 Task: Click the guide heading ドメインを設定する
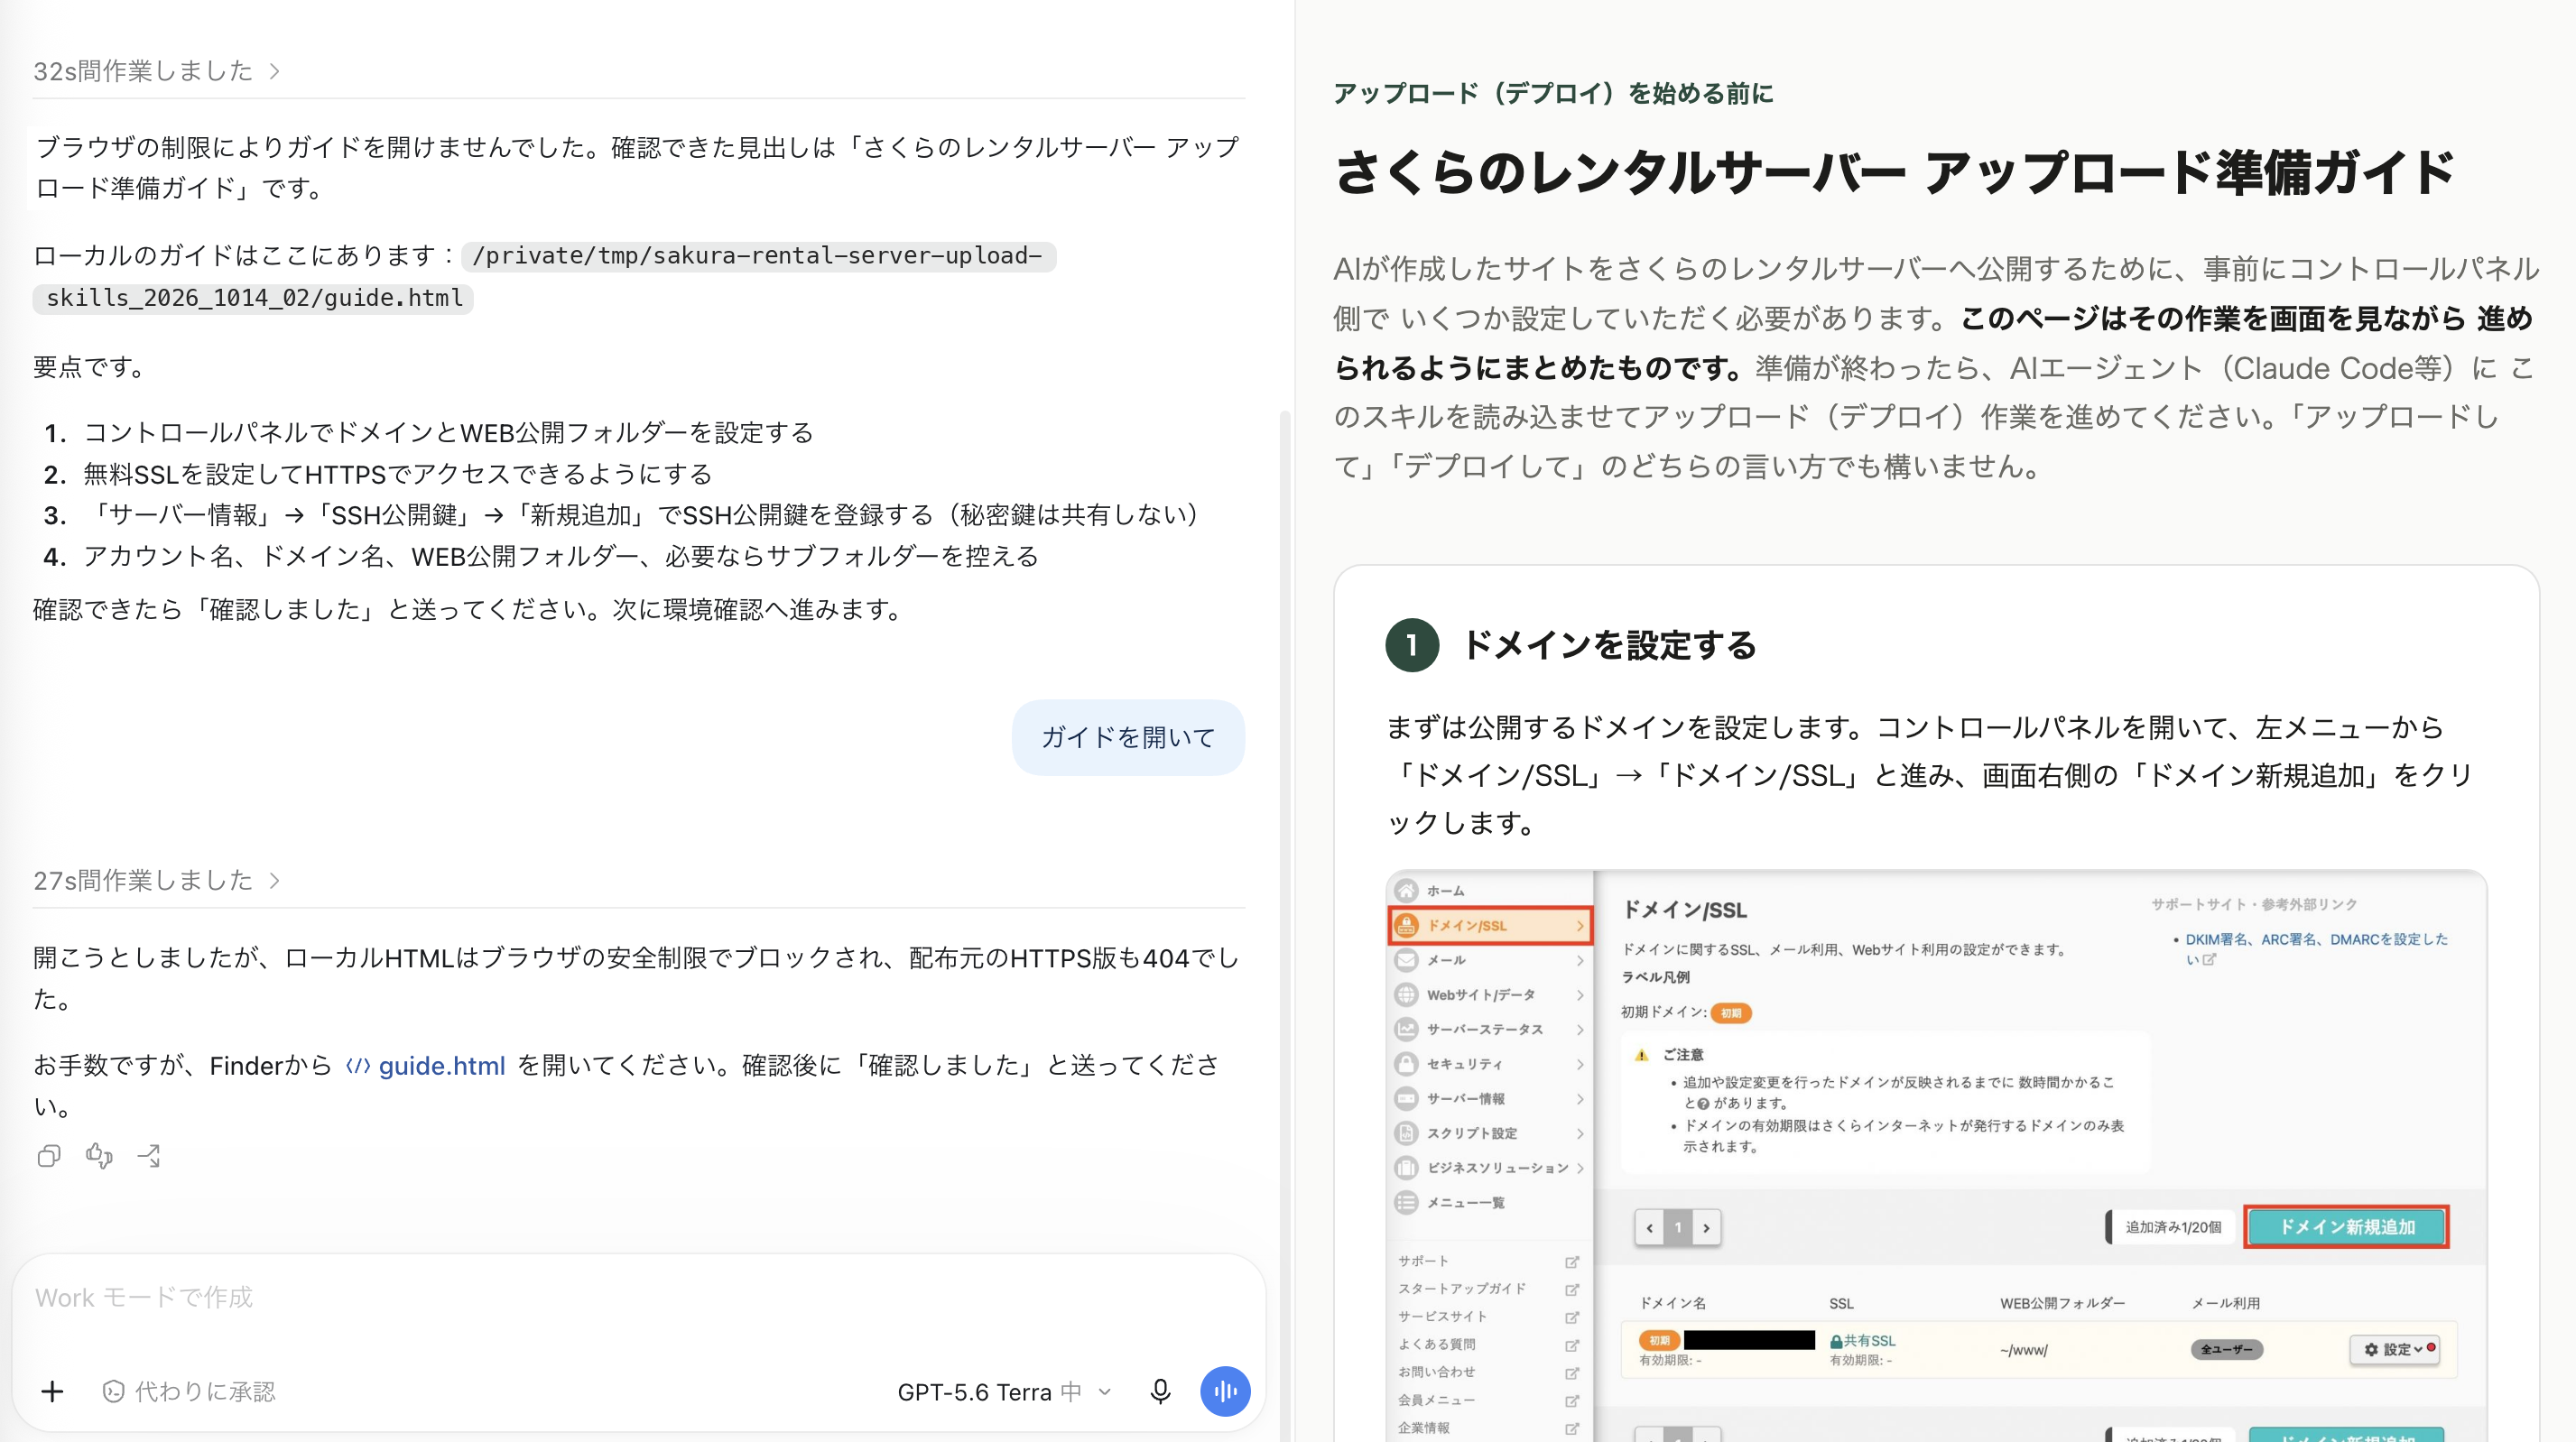point(1609,645)
